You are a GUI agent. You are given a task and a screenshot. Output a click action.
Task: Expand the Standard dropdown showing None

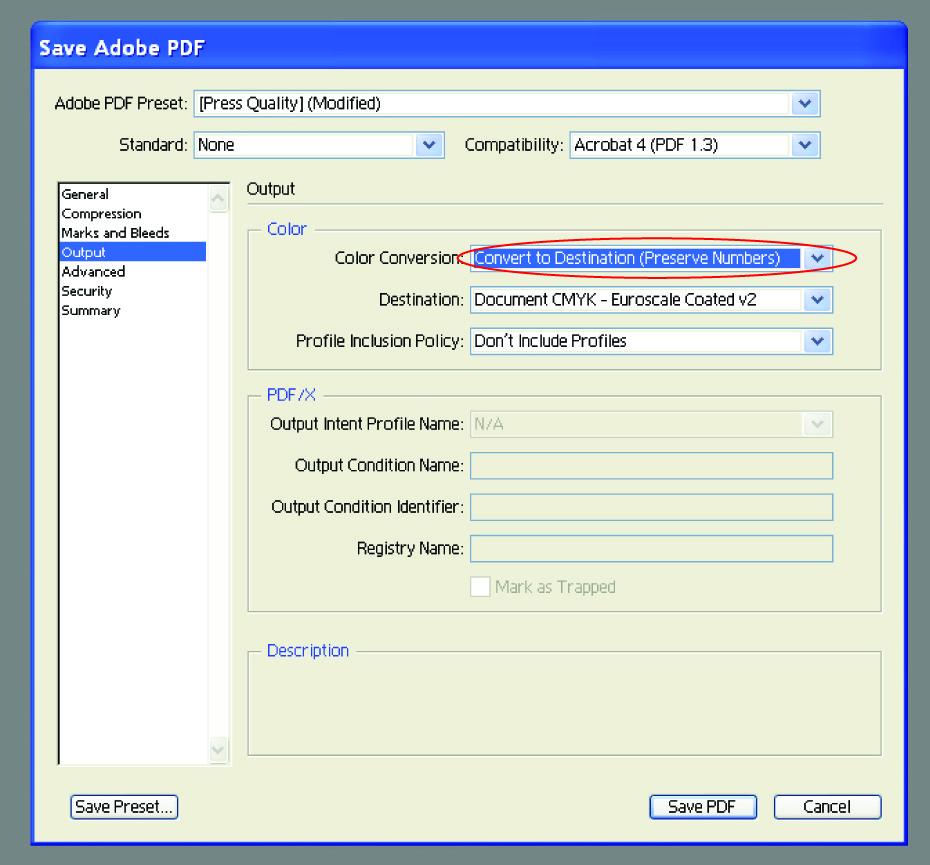coord(319,145)
